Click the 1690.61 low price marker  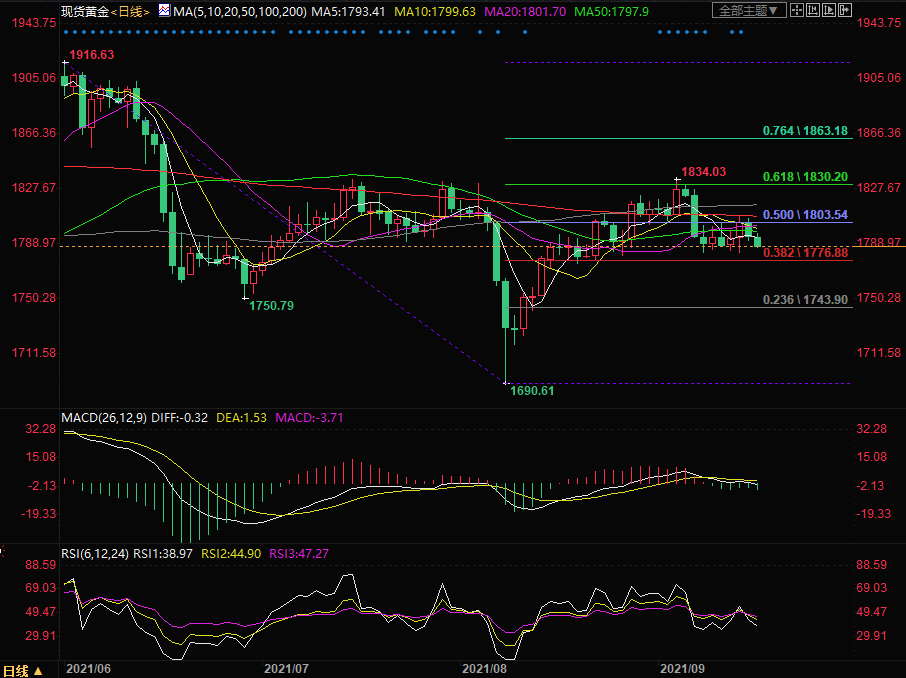coord(532,391)
